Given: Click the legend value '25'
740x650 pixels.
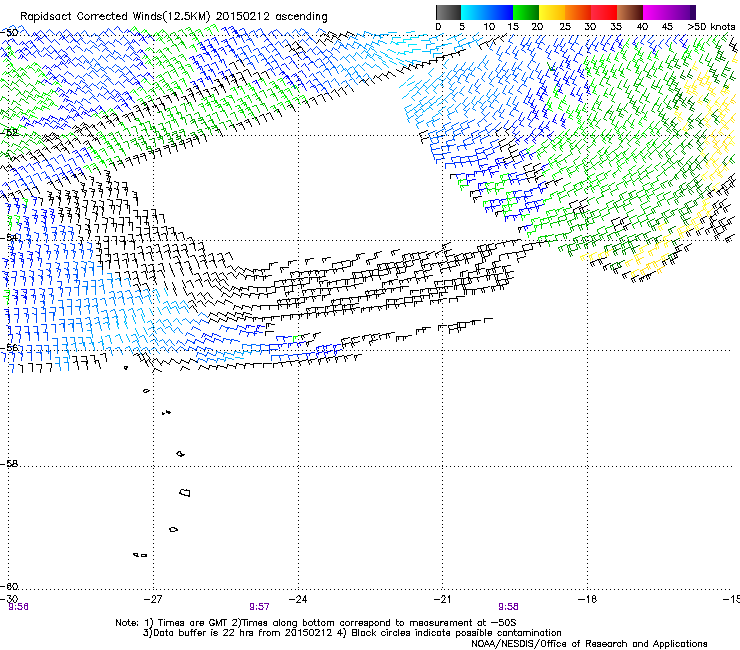Looking at the screenshot, I should (x=565, y=27).
